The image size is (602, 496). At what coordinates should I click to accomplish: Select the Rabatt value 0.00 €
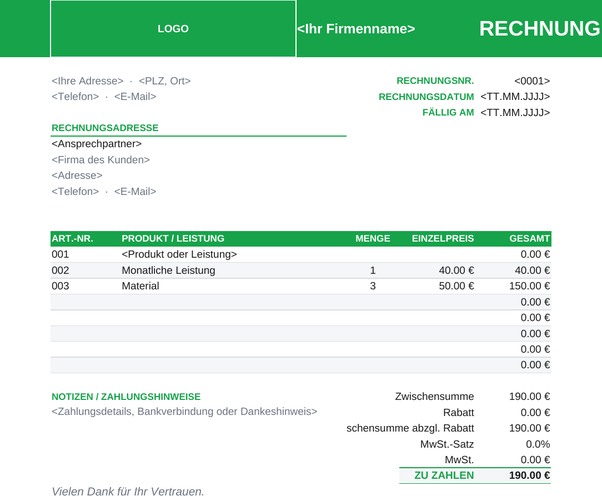click(535, 413)
